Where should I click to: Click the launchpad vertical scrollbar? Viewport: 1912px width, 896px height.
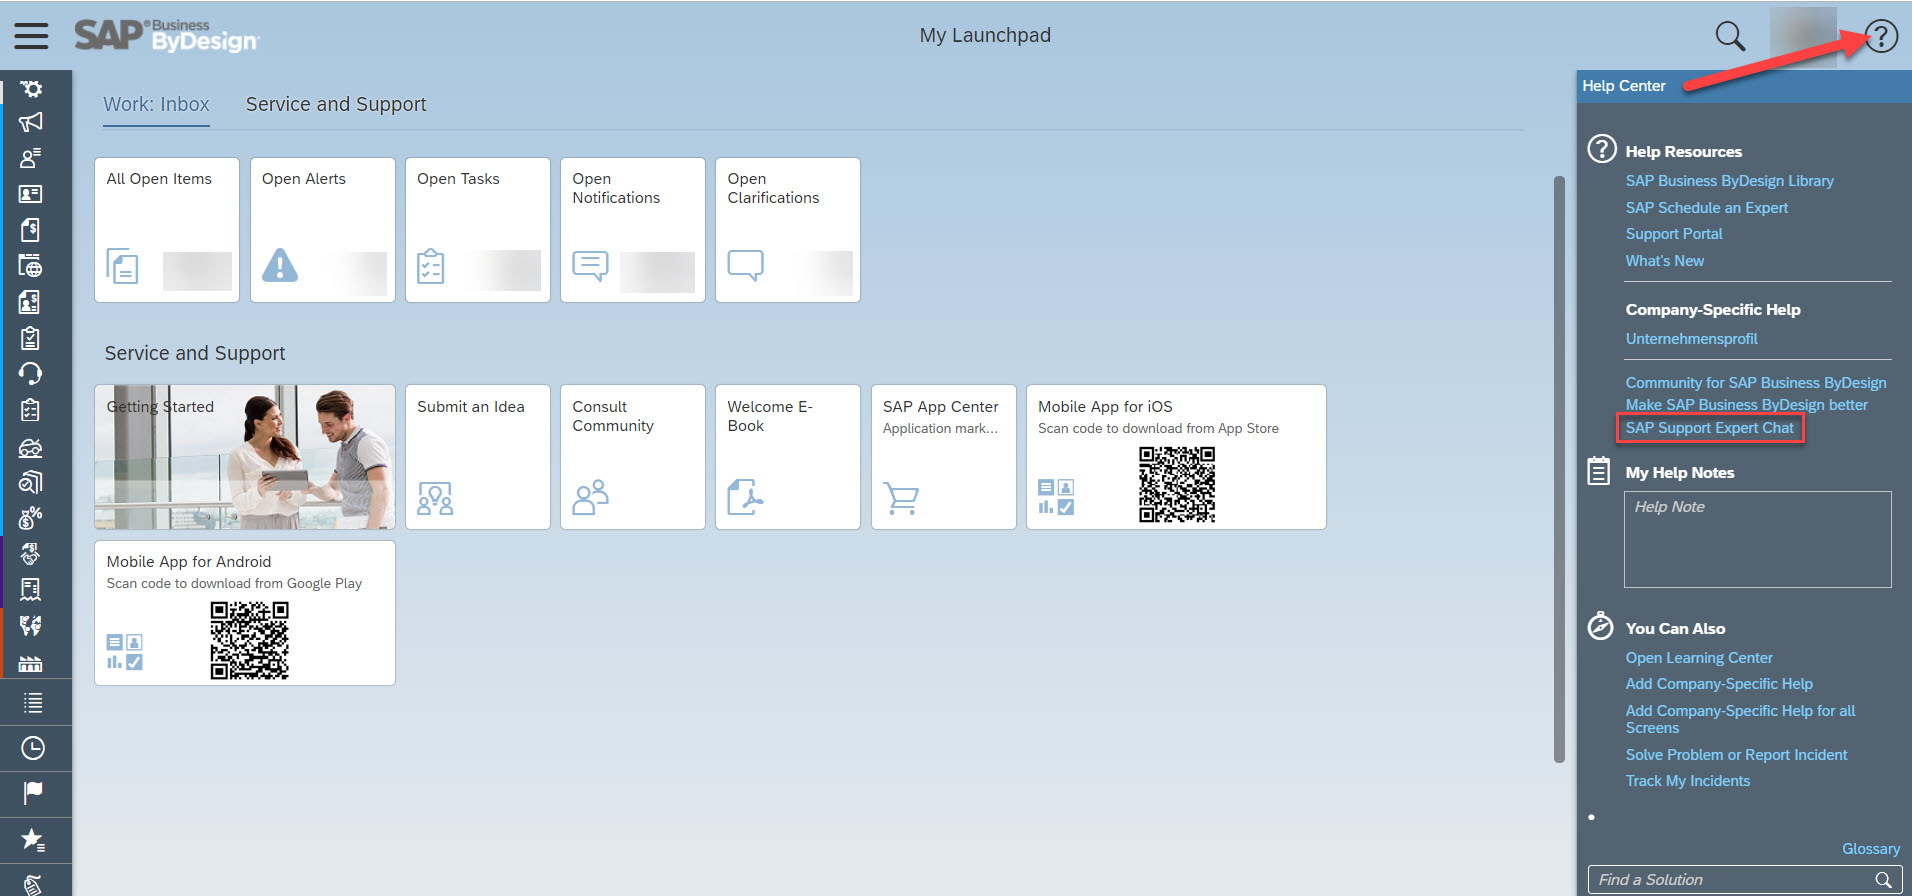coord(1559,469)
